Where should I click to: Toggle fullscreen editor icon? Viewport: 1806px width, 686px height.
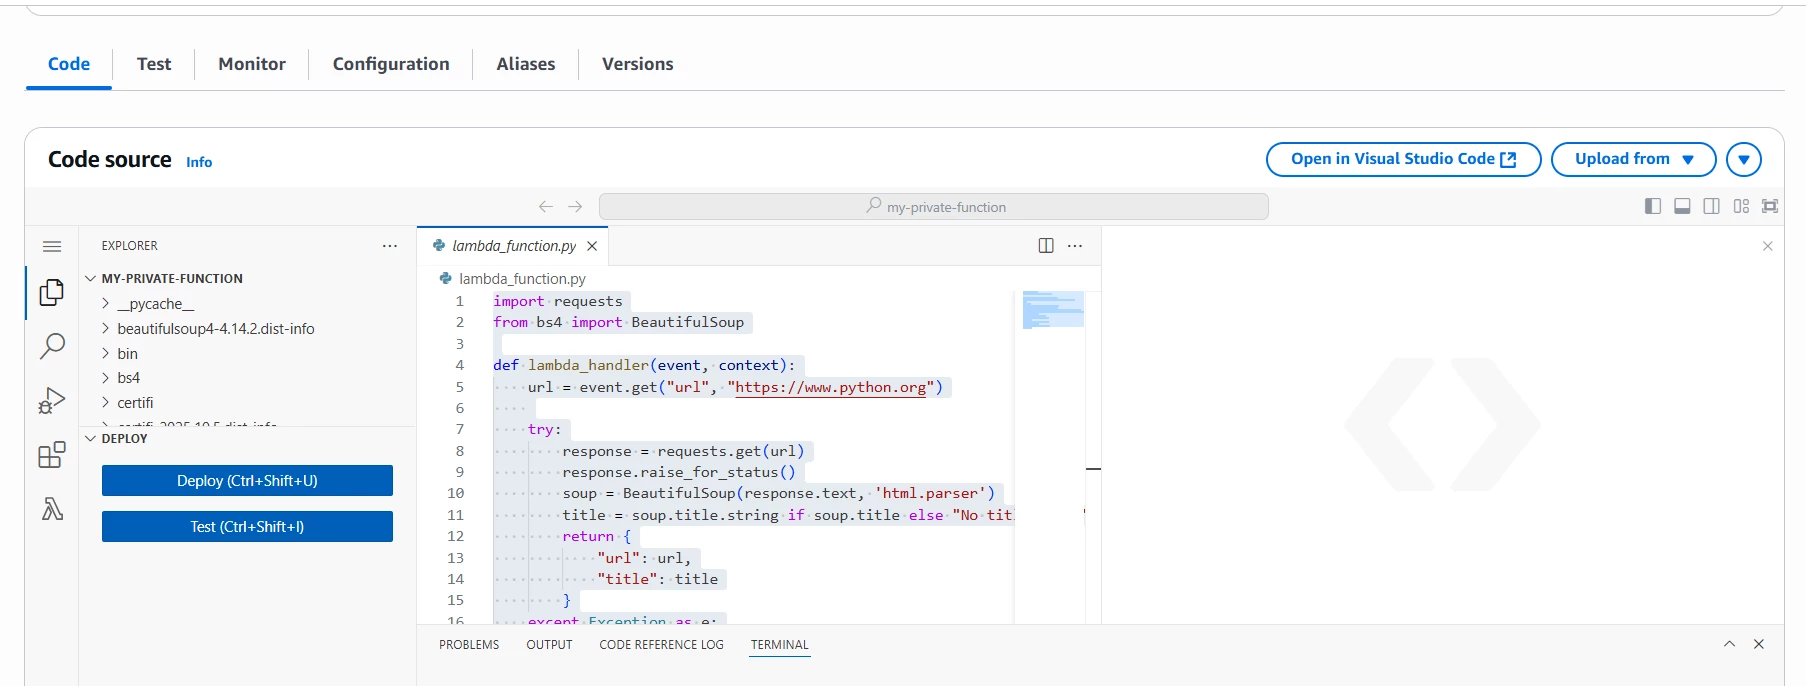point(1770,206)
